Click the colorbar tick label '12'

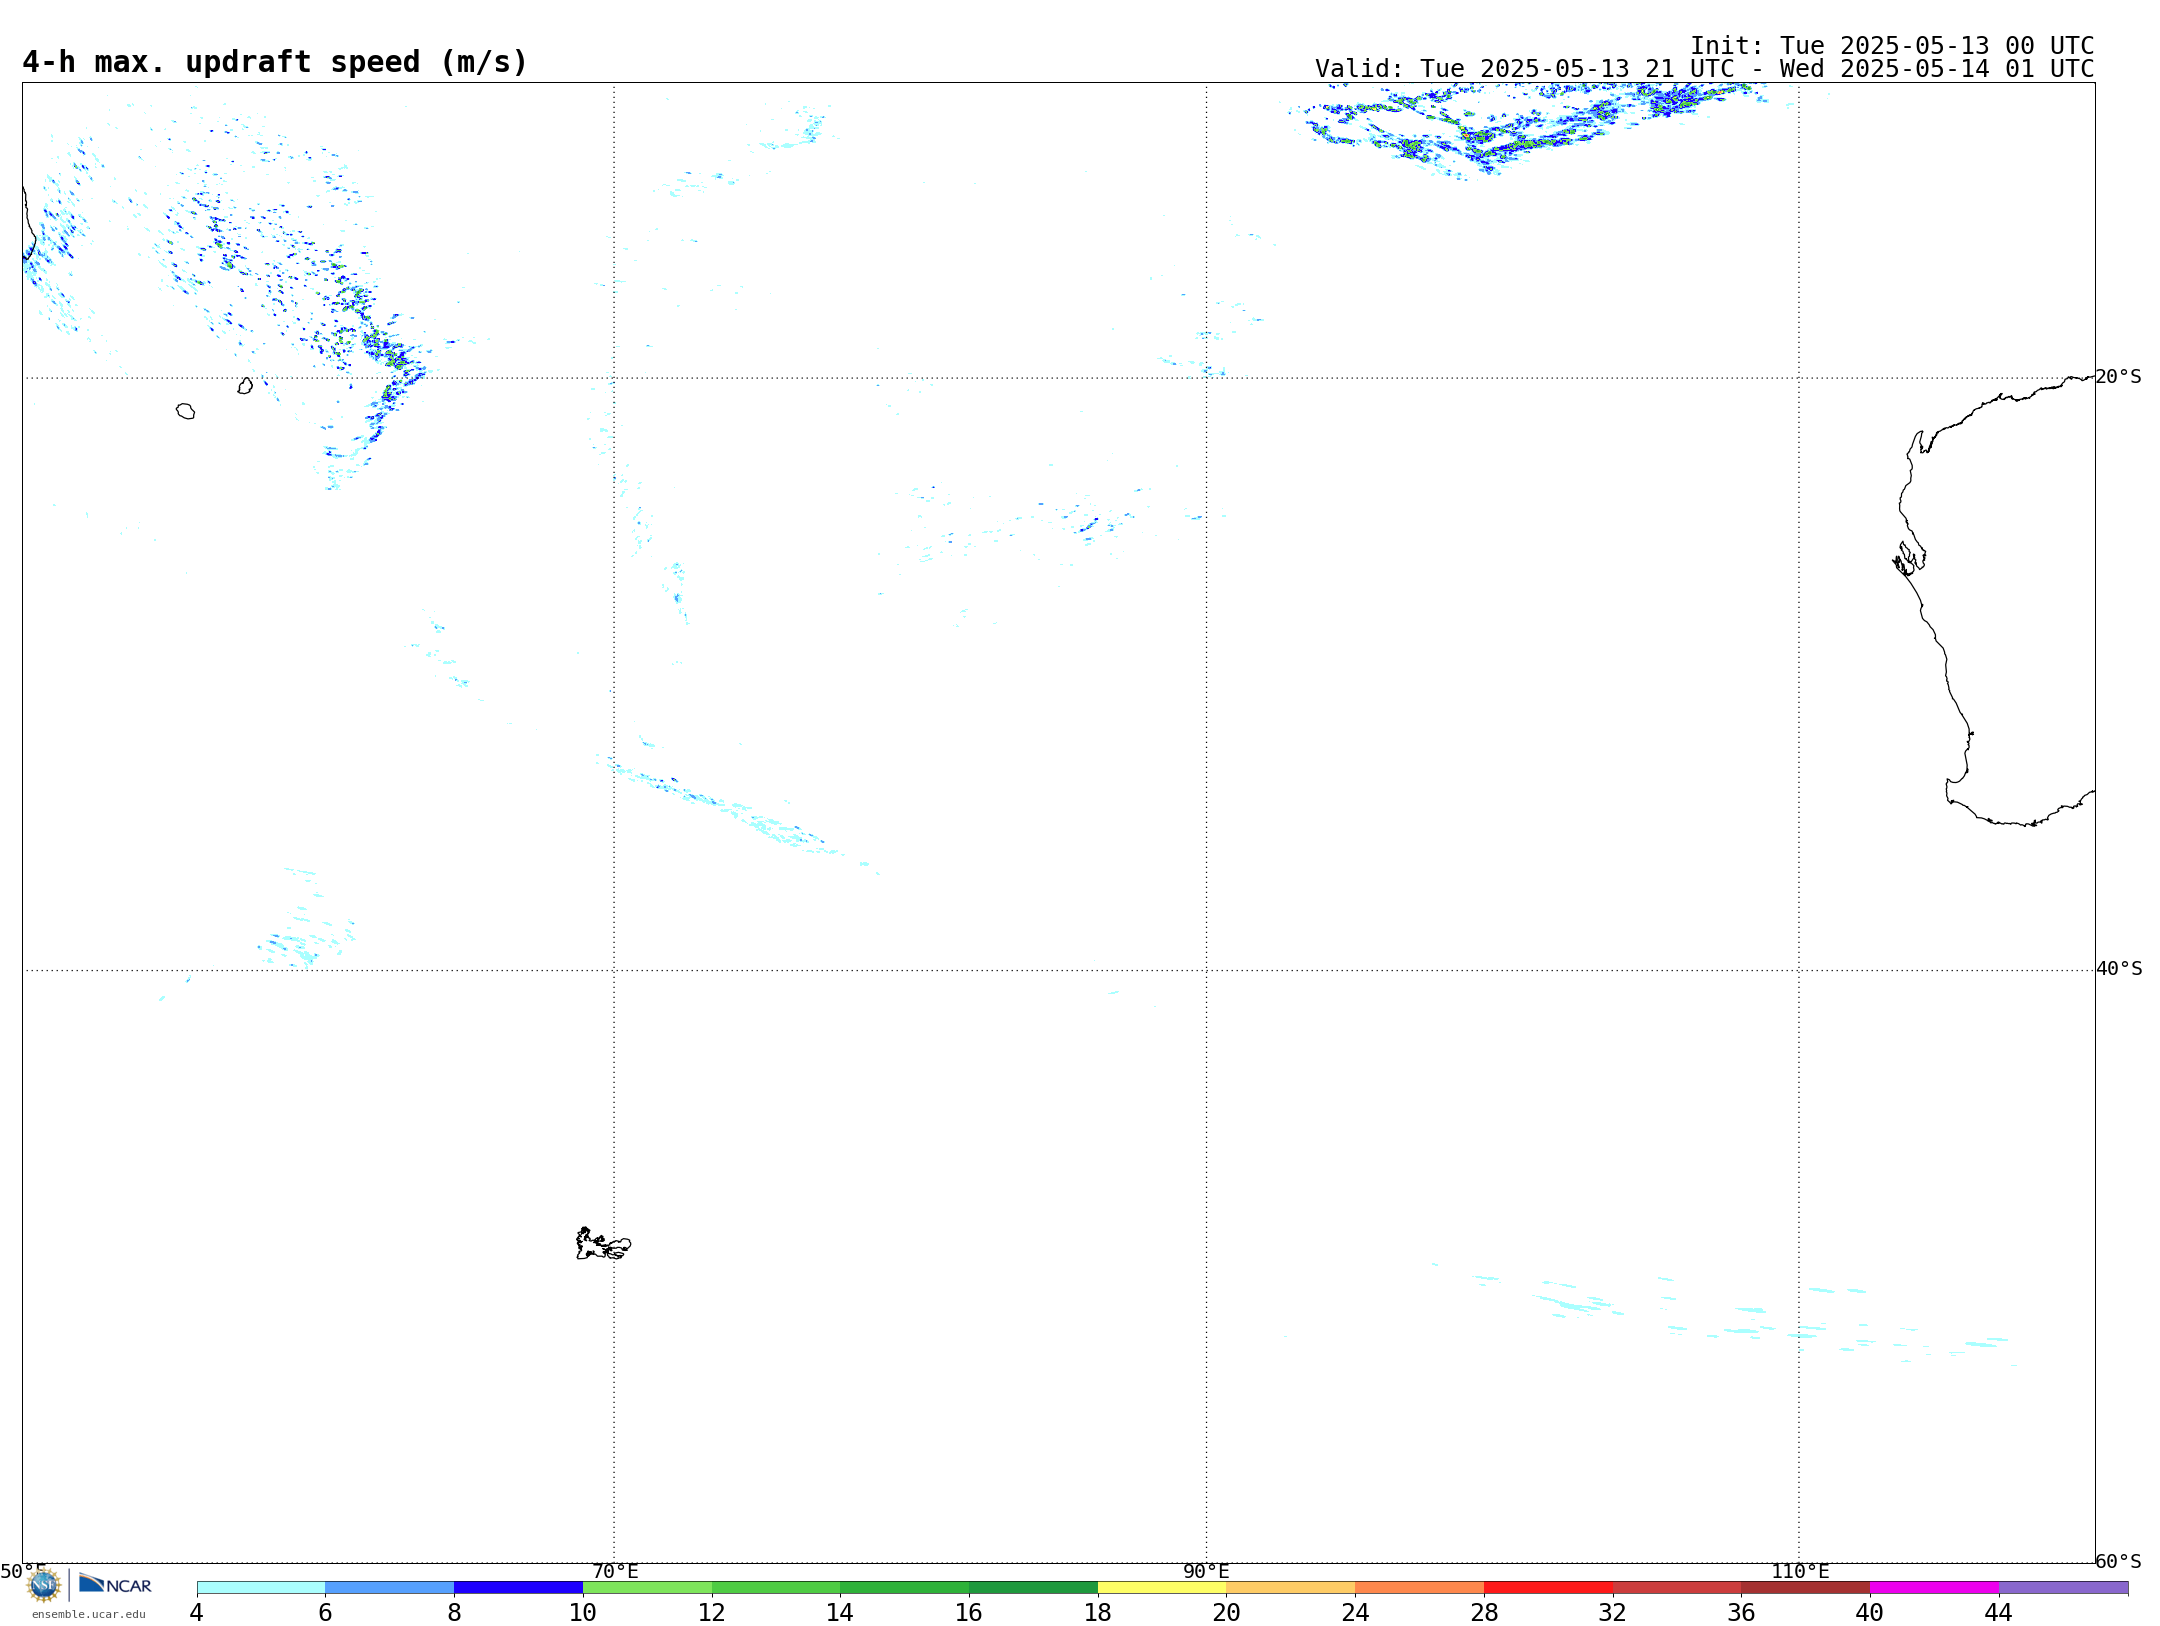coord(712,1612)
